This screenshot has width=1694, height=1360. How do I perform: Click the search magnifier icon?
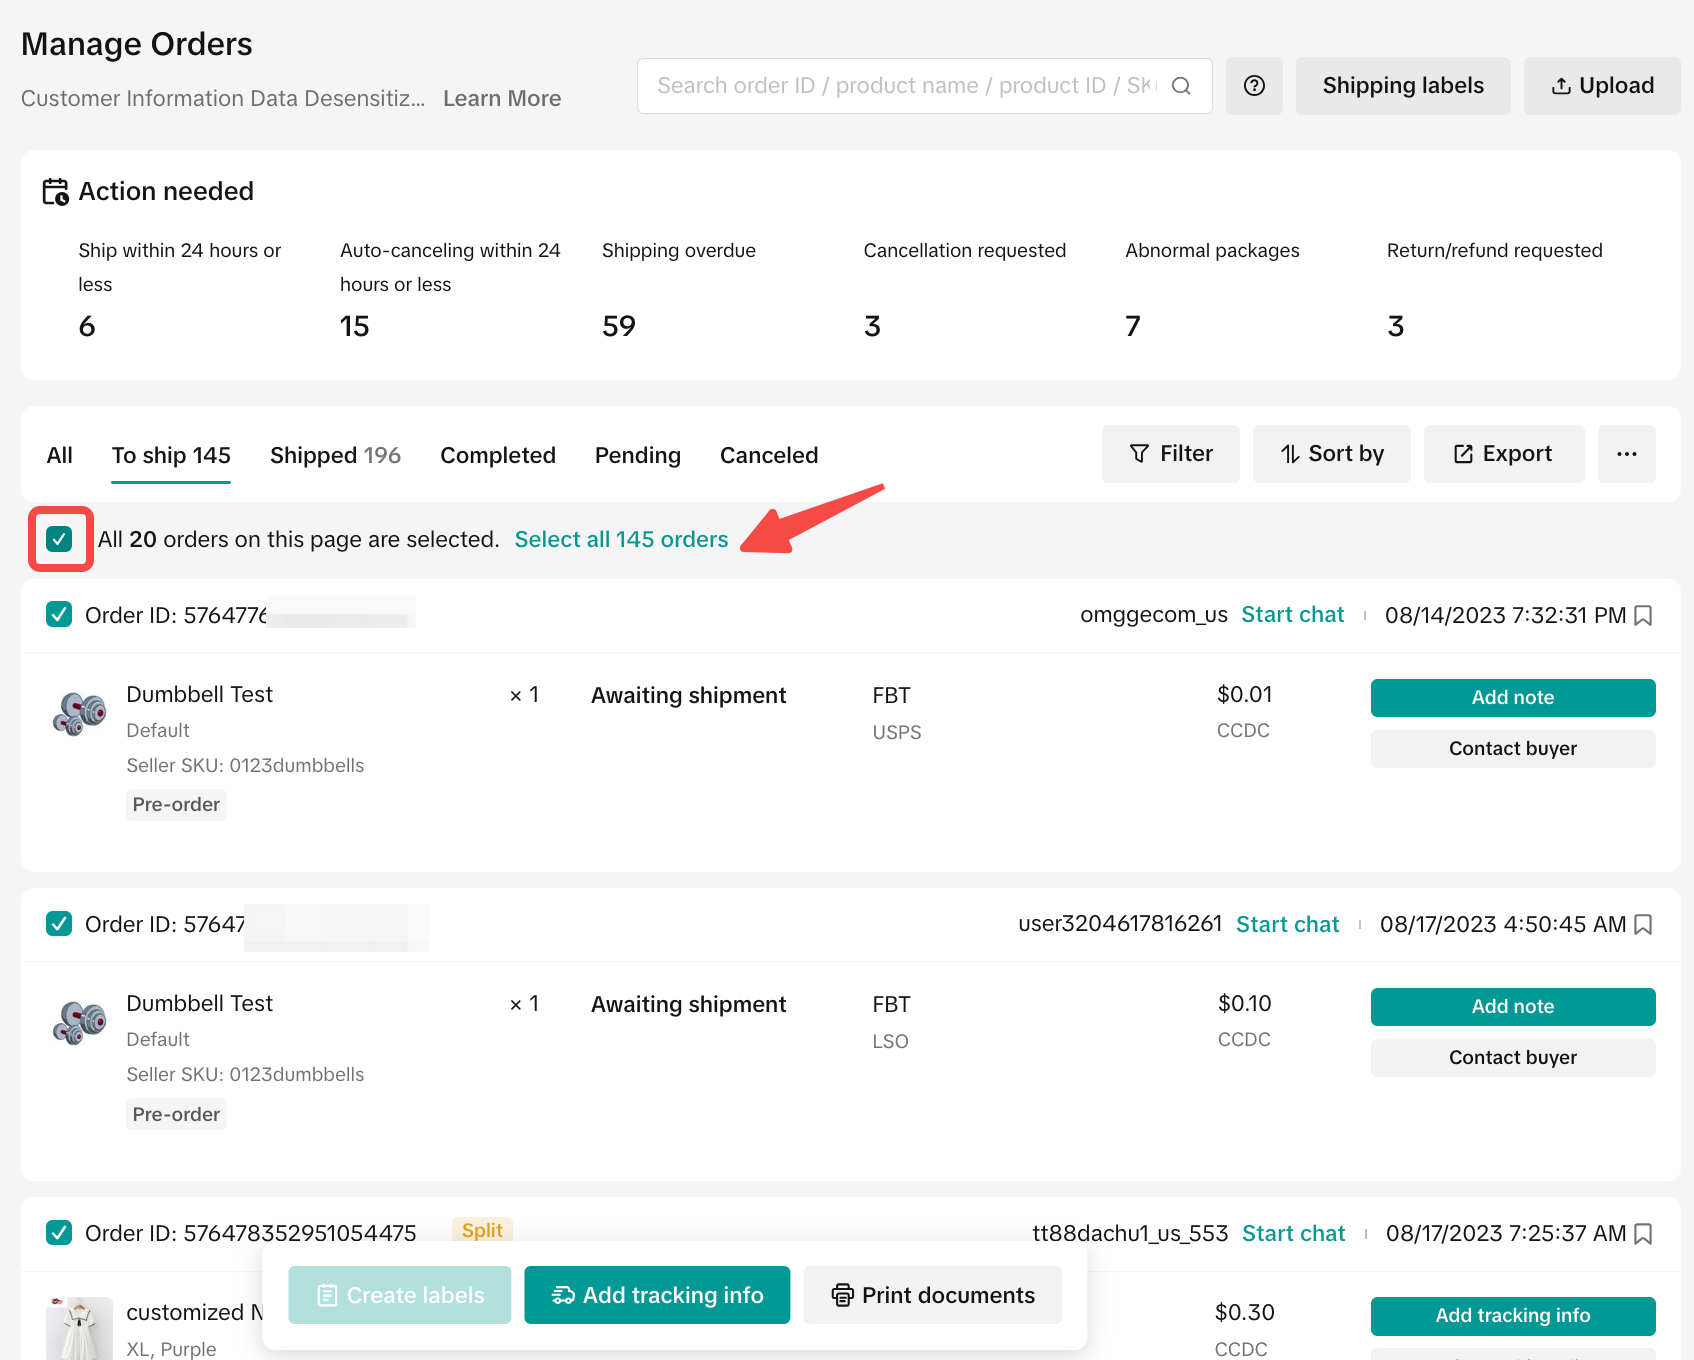click(1181, 86)
